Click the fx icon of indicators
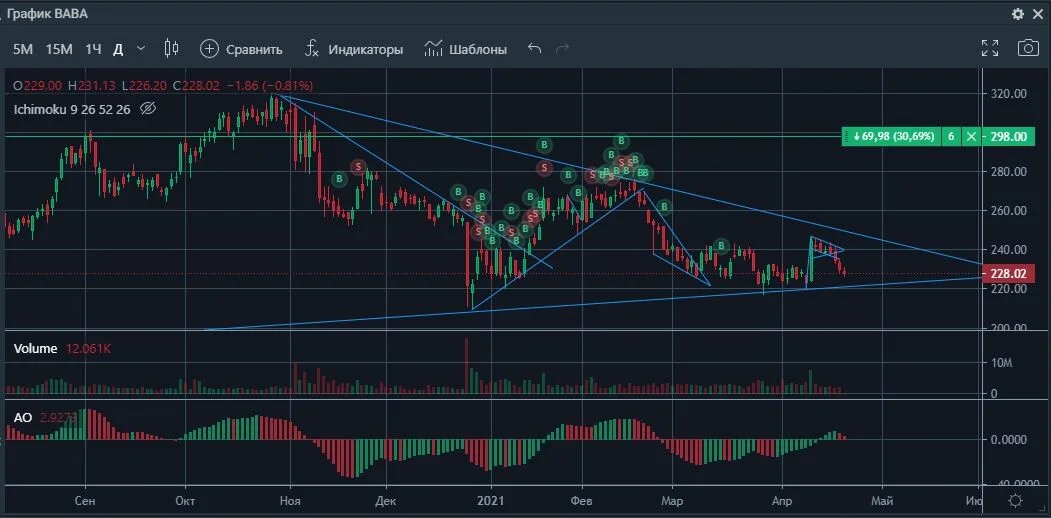The image size is (1051, 518). (x=312, y=49)
